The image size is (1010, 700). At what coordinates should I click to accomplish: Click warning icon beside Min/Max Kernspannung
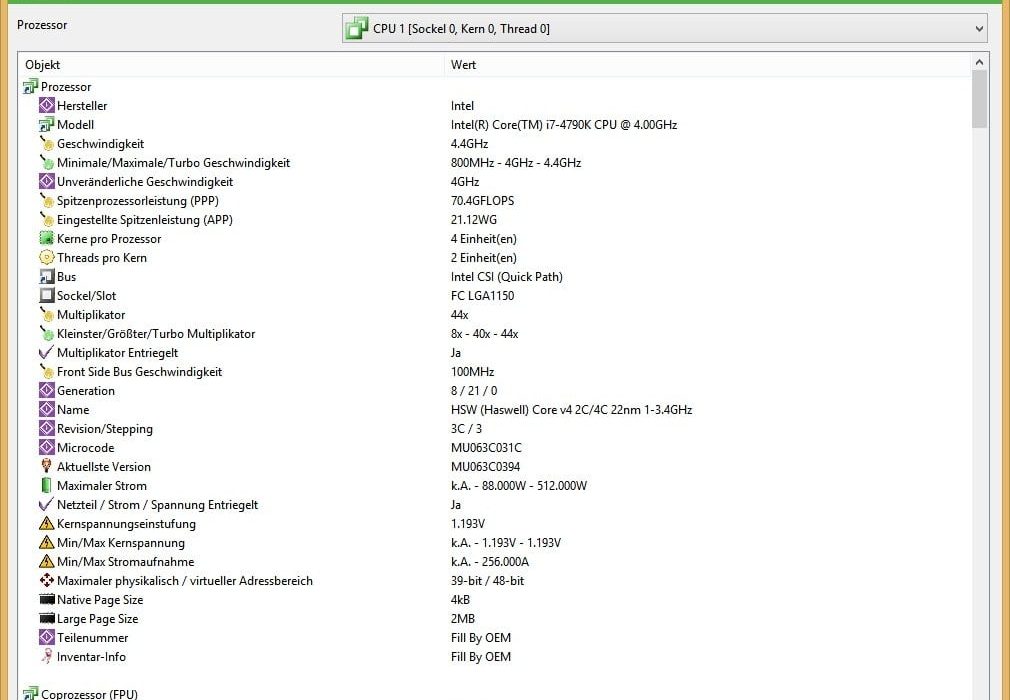click(46, 542)
